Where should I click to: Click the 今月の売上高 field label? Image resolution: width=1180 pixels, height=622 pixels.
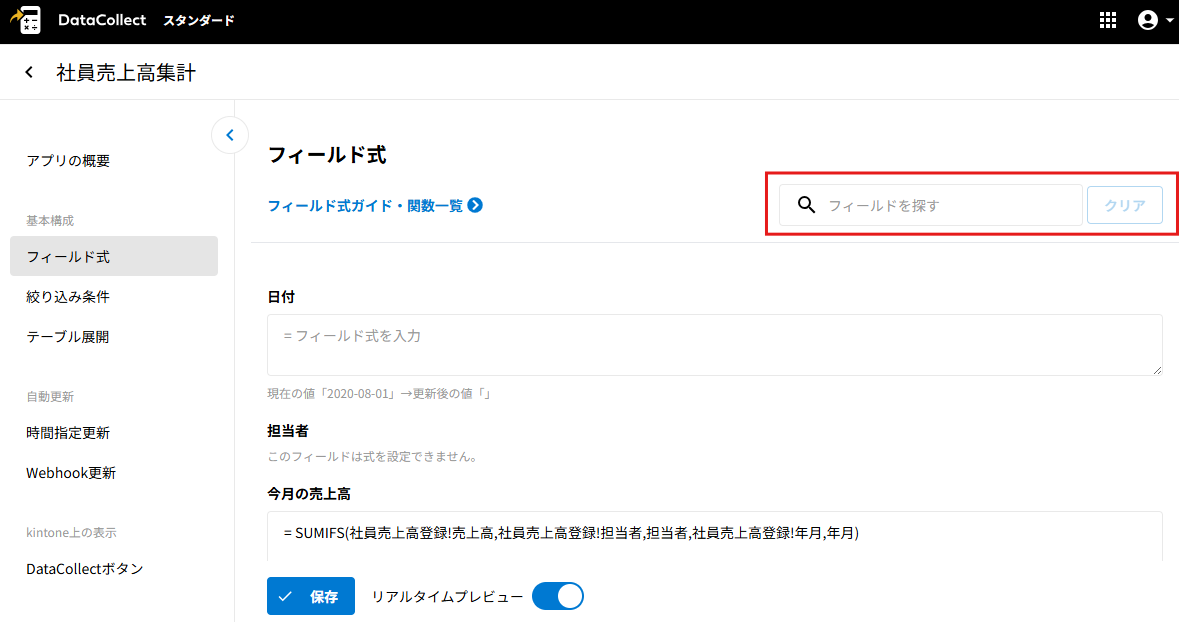point(309,494)
